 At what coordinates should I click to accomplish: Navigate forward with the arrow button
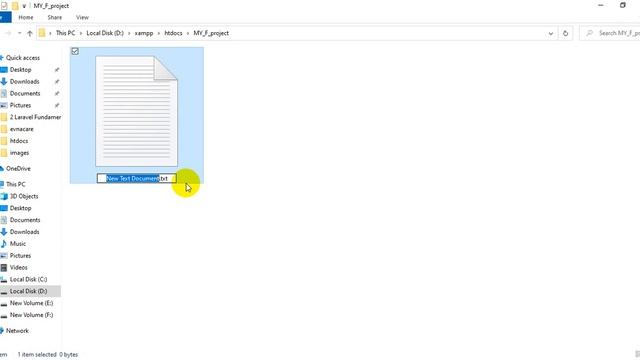8,33
